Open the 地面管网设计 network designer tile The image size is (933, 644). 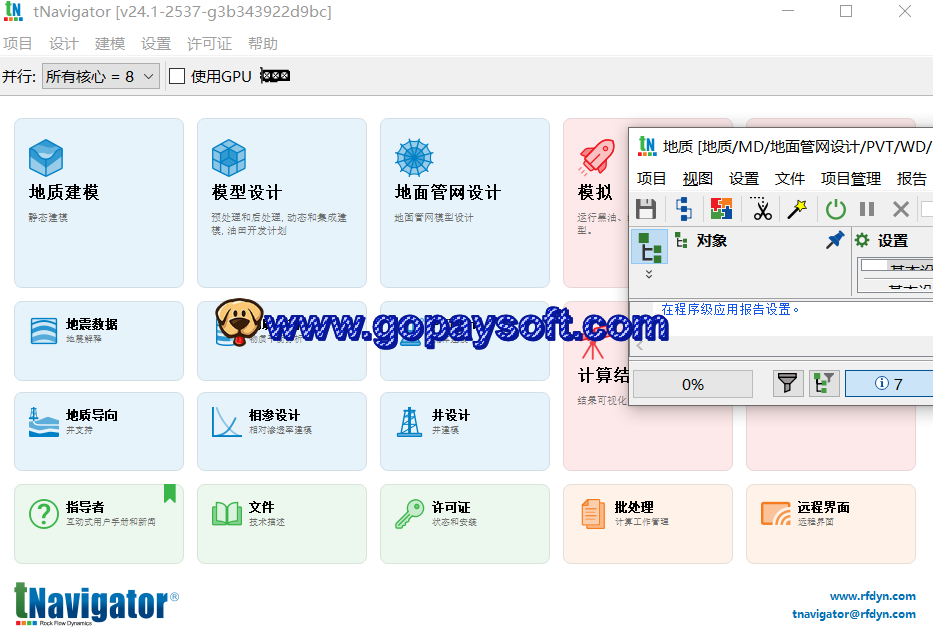(x=465, y=202)
